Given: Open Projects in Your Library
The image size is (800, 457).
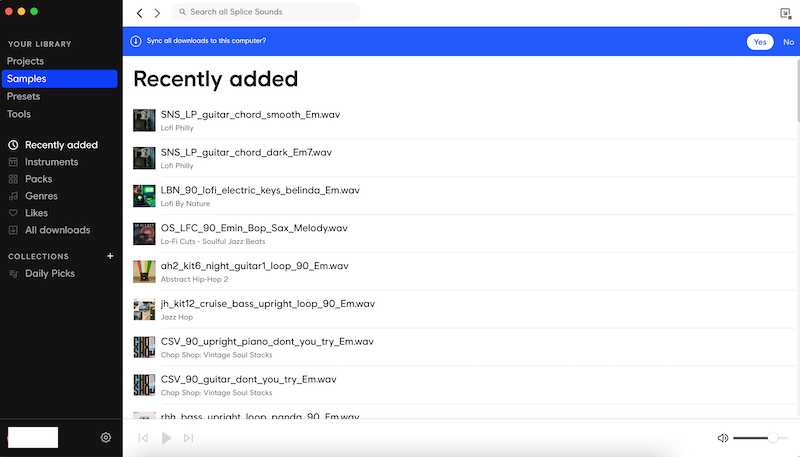Looking at the screenshot, I should point(26,61).
